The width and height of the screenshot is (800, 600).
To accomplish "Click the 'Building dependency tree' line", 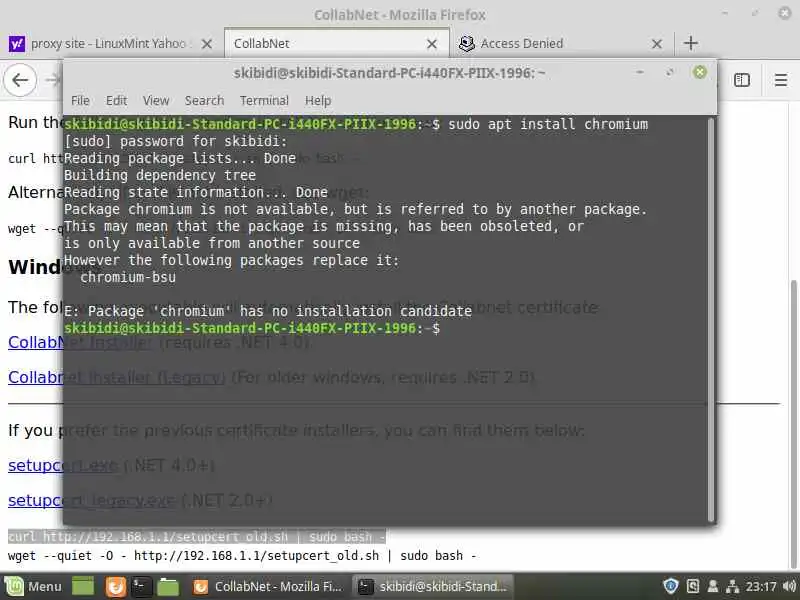I will tap(160, 175).
